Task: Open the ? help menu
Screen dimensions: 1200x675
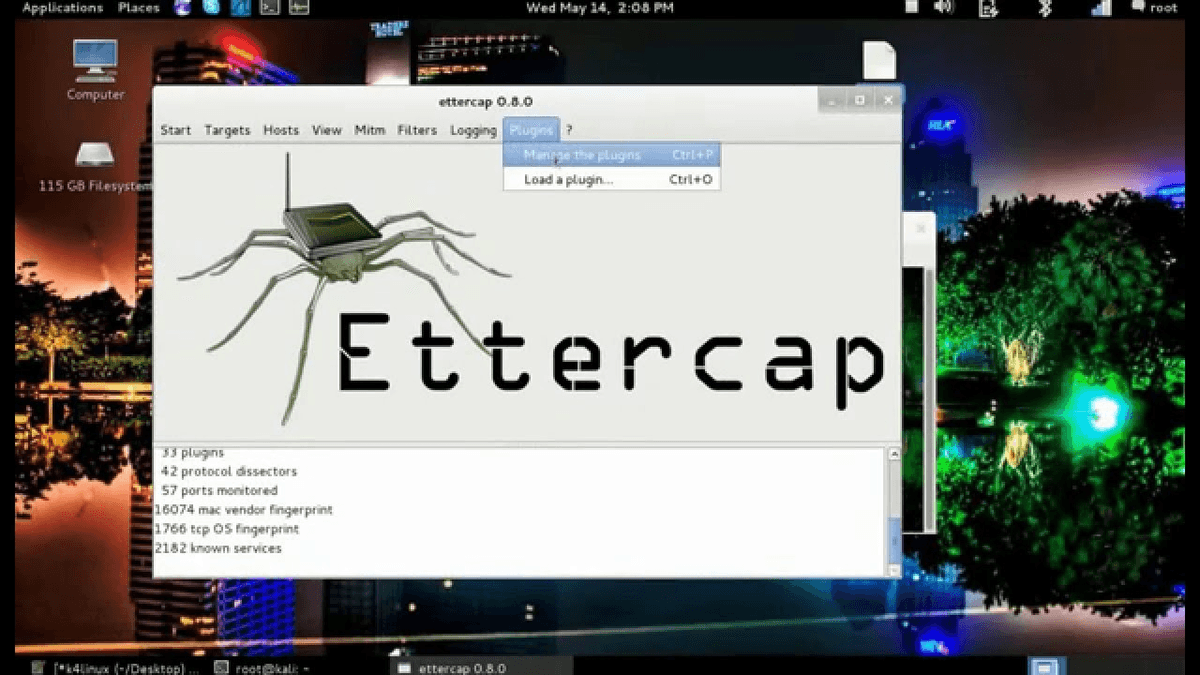Action: click(x=569, y=130)
